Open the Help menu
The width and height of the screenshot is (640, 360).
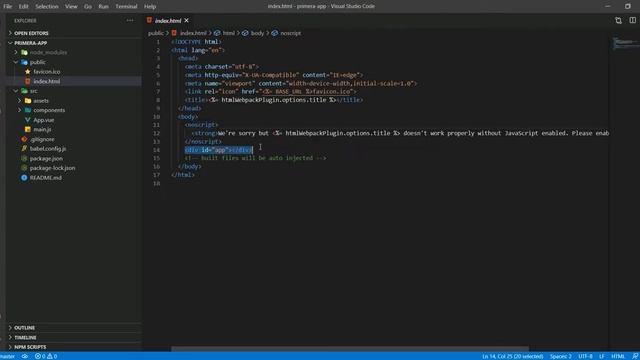150,7
